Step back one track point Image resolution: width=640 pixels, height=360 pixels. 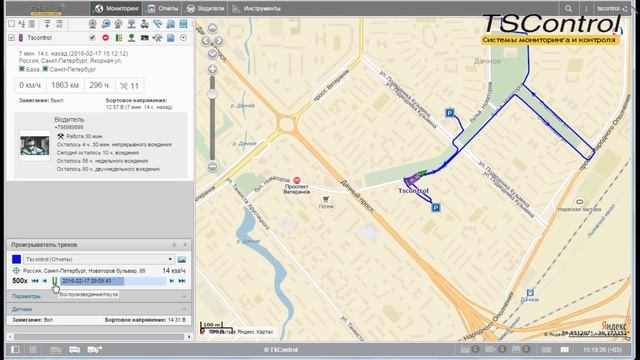coord(45,281)
